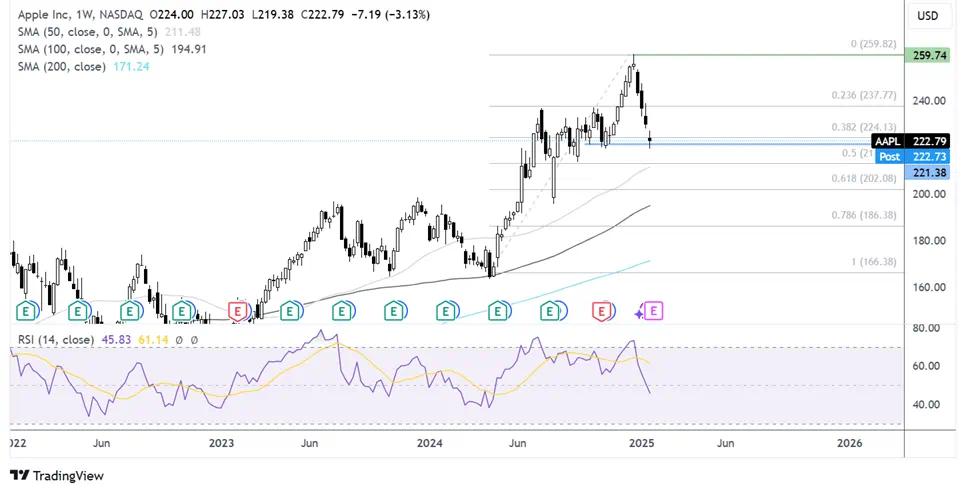Click the 240.00 price axis label
969x493 pixels.
point(929,101)
